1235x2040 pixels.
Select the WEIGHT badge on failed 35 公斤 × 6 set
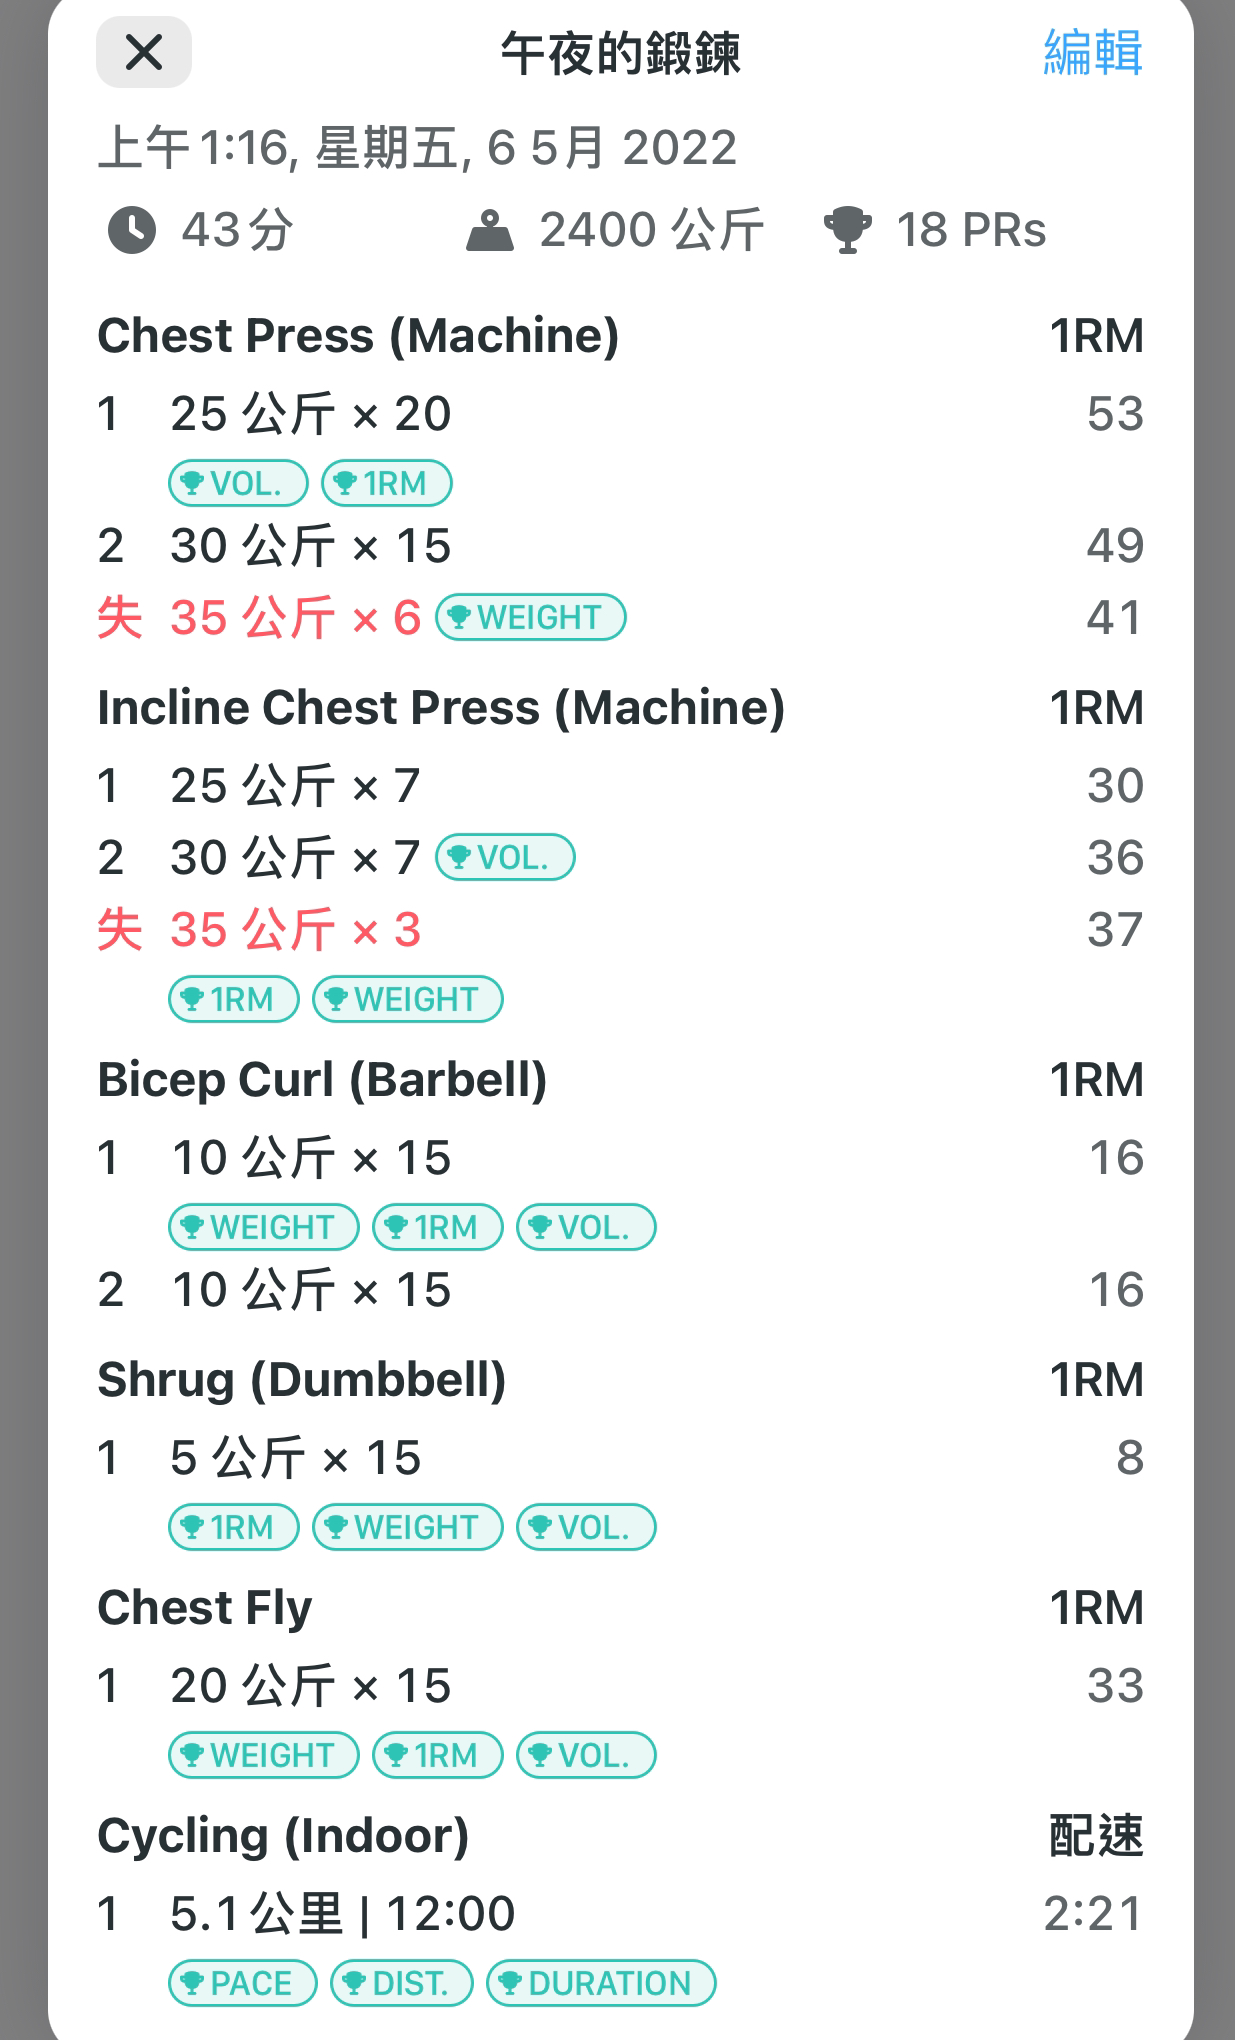tap(530, 617)
